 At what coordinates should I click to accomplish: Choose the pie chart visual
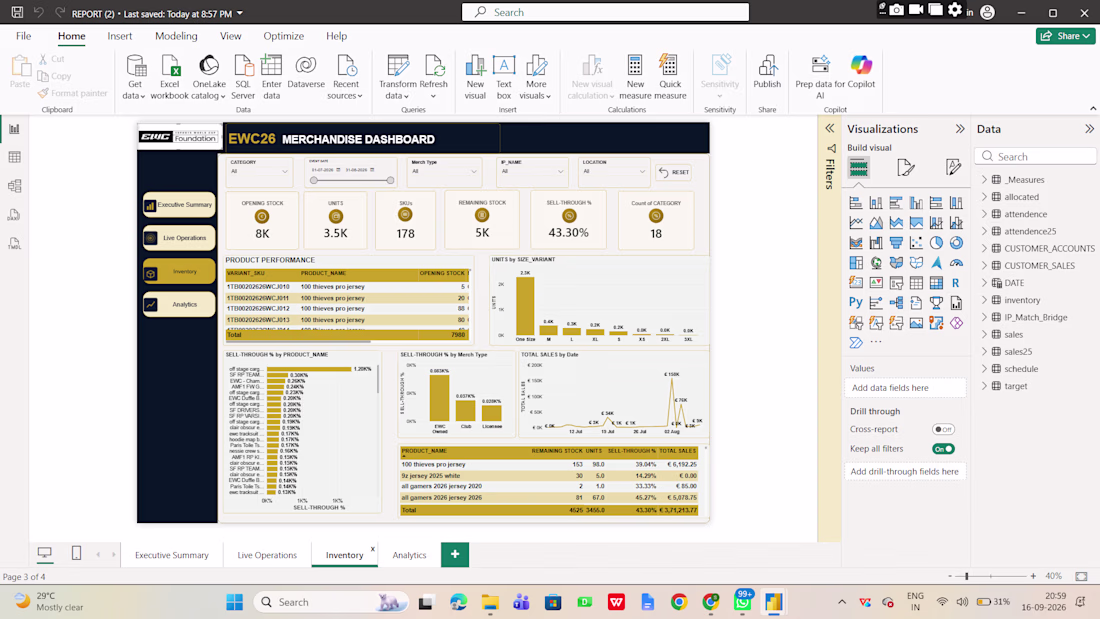936,243
